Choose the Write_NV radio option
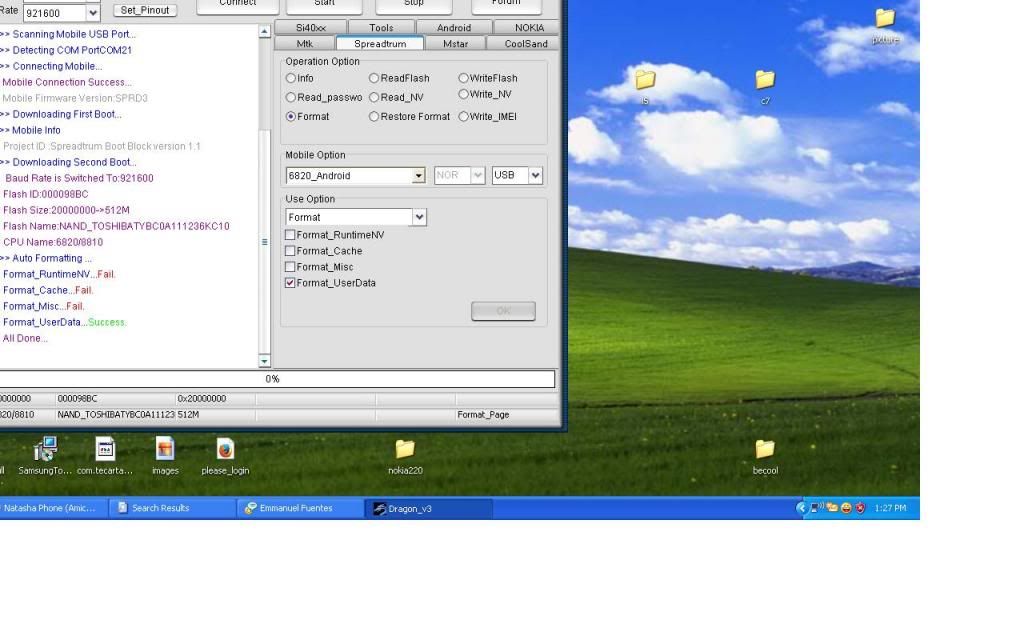 [463, 94]
